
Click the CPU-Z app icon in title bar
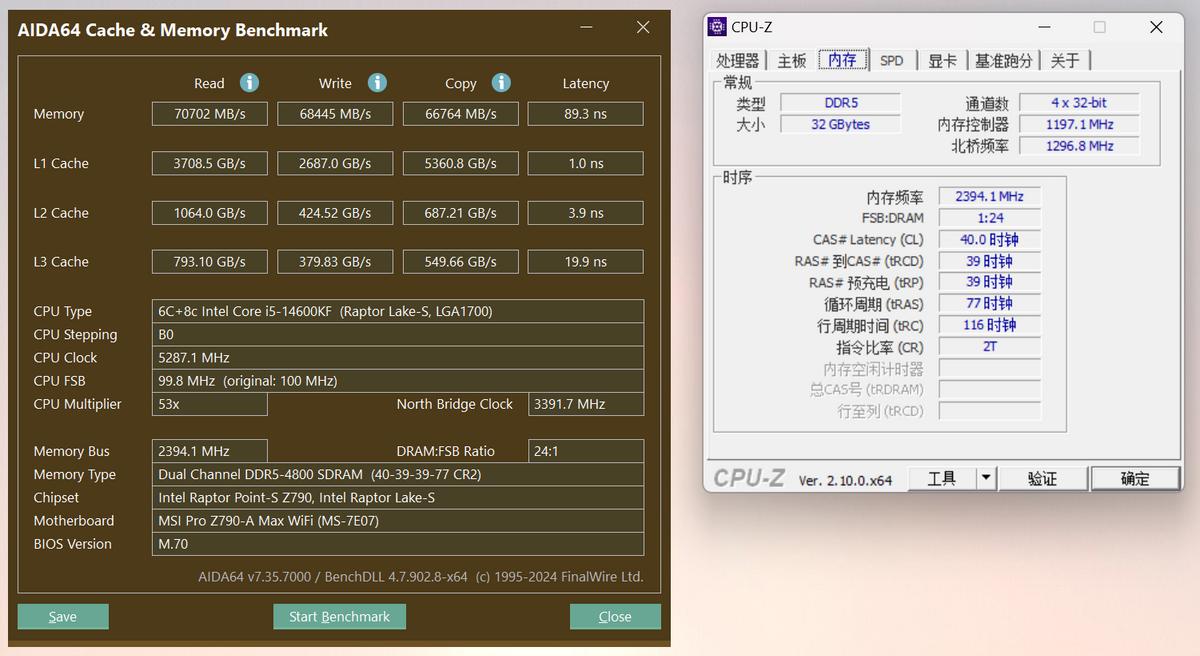point(717,27)
